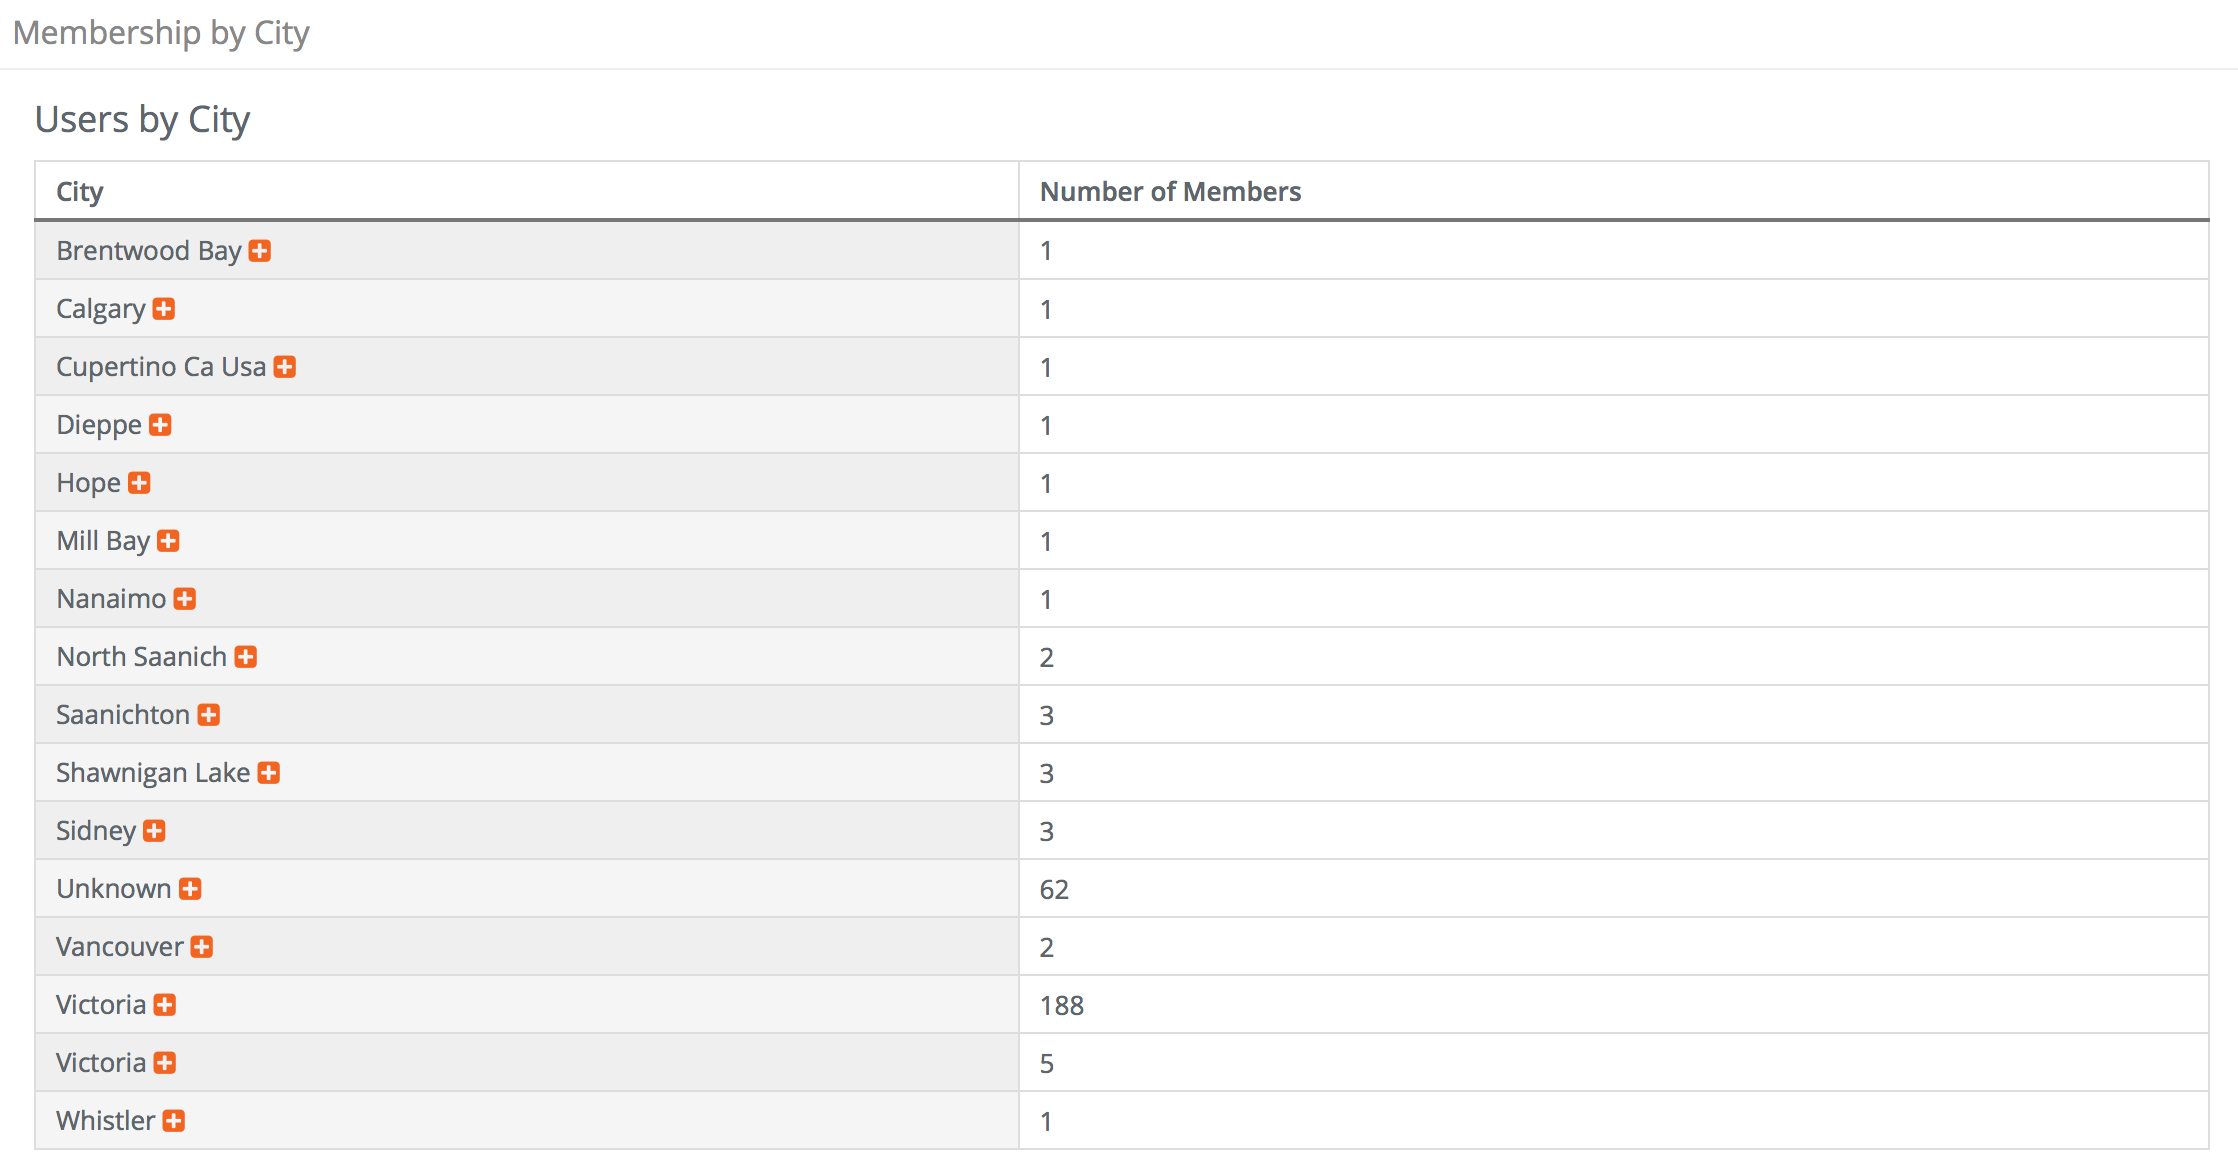The image size is (2238, 1172).
Task: Expand the Victoria row with 188 members
Action: tap(165, 1005)
